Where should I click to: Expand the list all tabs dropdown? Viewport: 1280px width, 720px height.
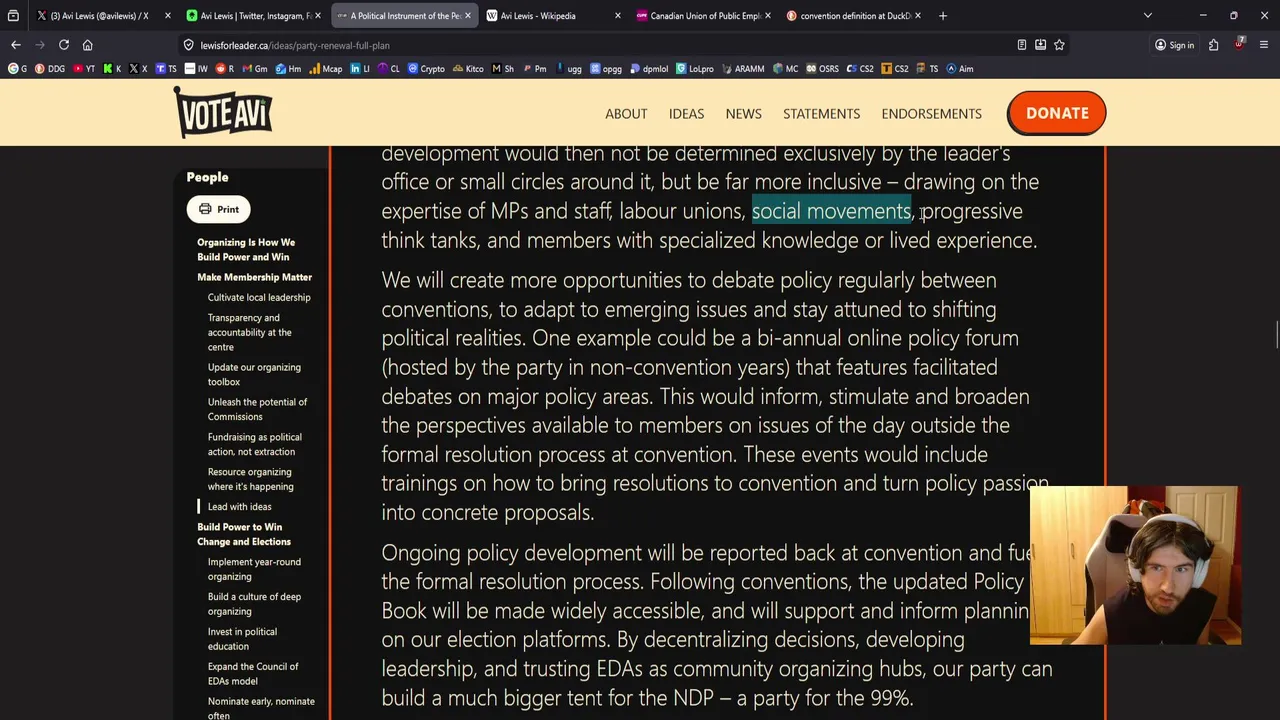coord(1147,15)
